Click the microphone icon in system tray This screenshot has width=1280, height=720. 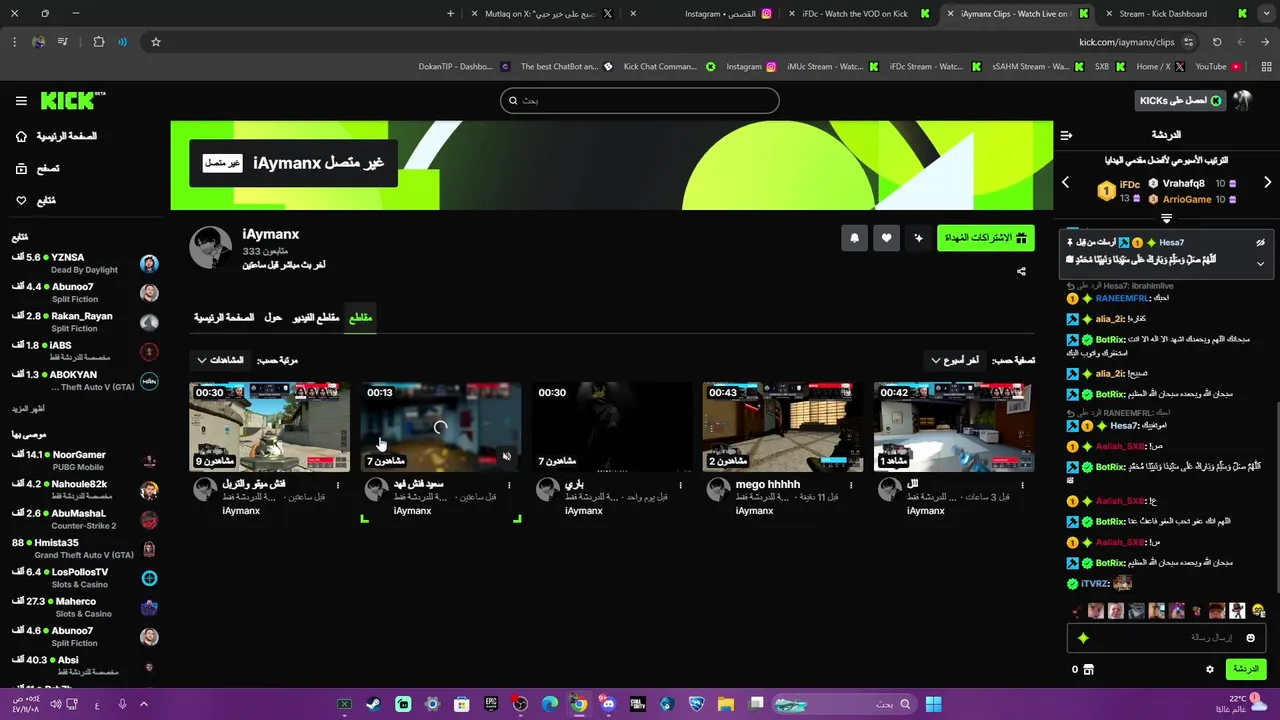tap(122, 704)
